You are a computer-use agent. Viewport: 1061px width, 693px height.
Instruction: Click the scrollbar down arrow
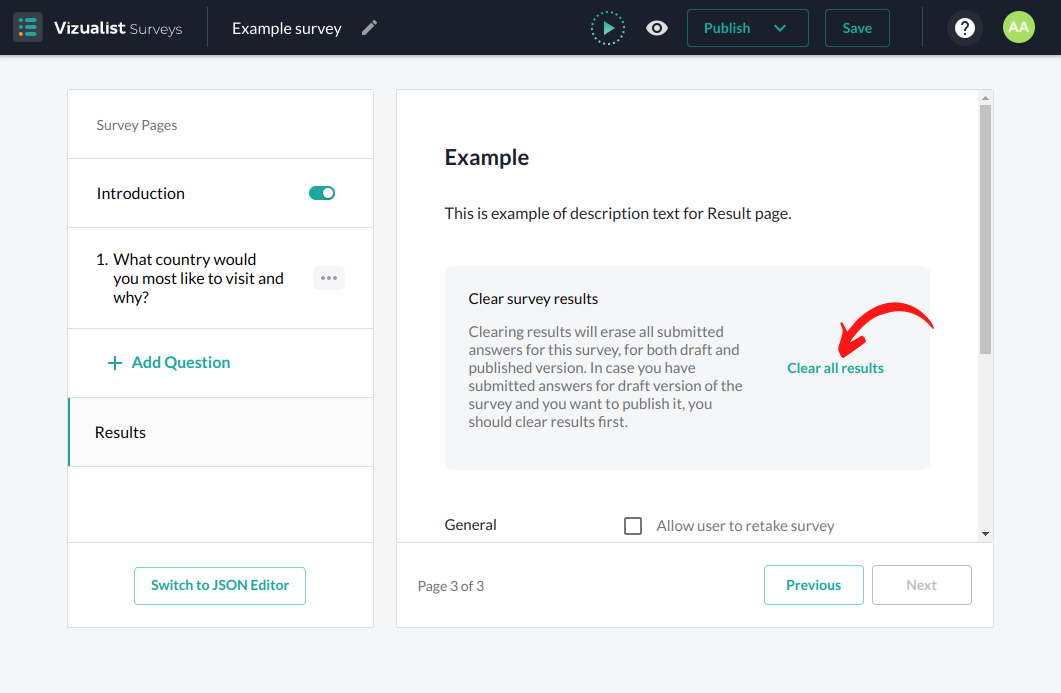[x=985, y=534]
